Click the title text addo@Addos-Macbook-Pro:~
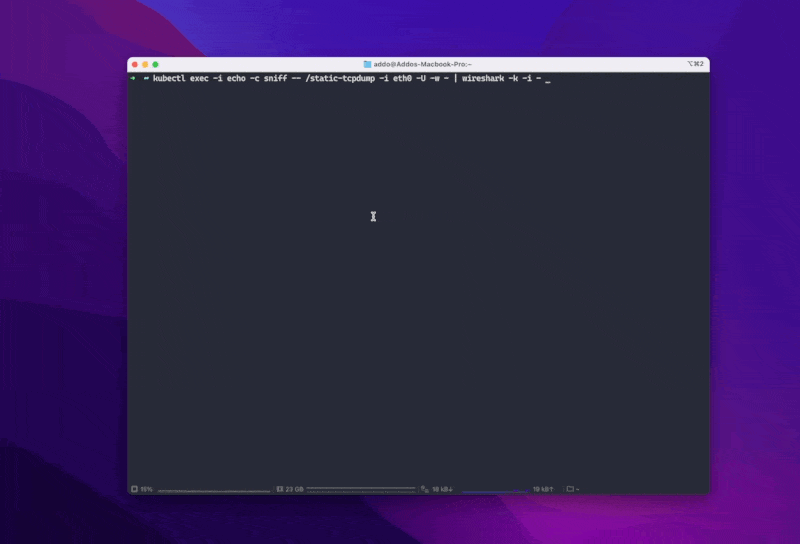This screenshot has width=800, height=544. pyautogui.click(x=422, y=64)
